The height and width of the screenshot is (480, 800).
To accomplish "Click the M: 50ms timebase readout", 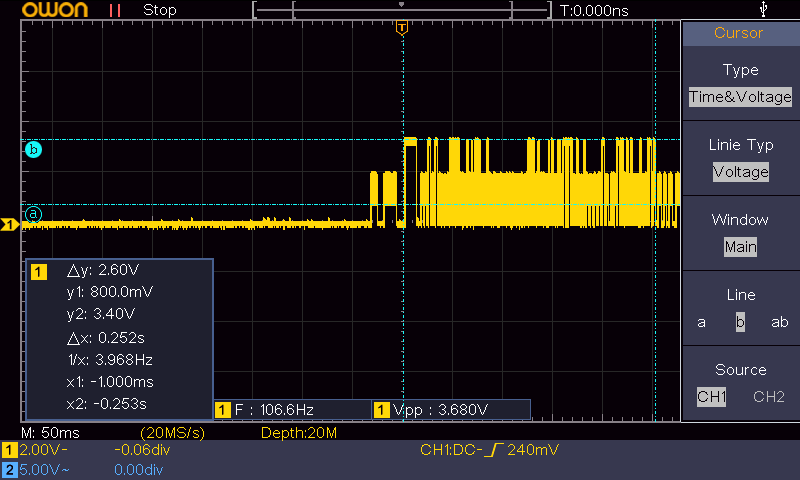I will point(51,433).
